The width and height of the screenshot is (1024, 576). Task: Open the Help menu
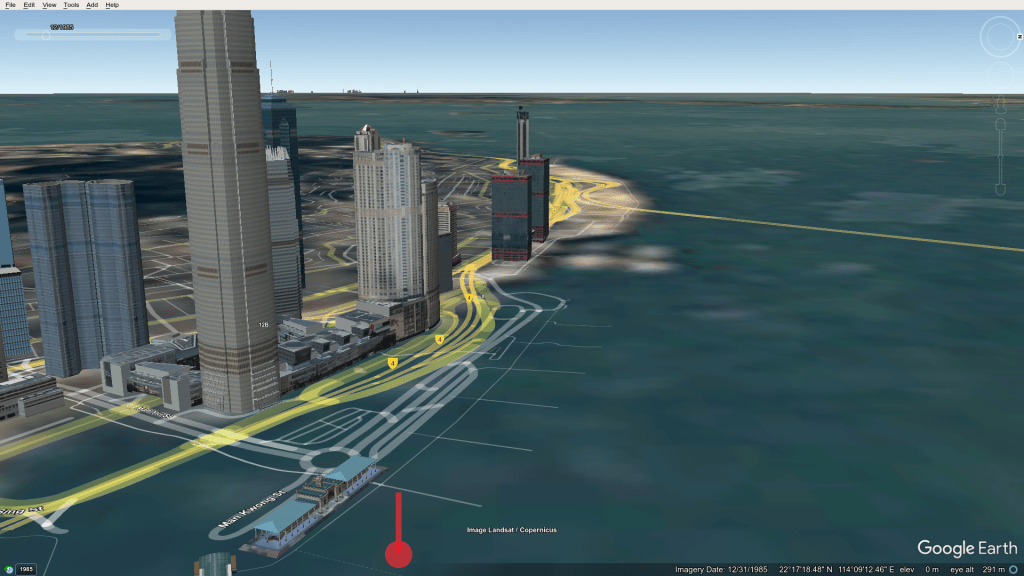point(112,5)
